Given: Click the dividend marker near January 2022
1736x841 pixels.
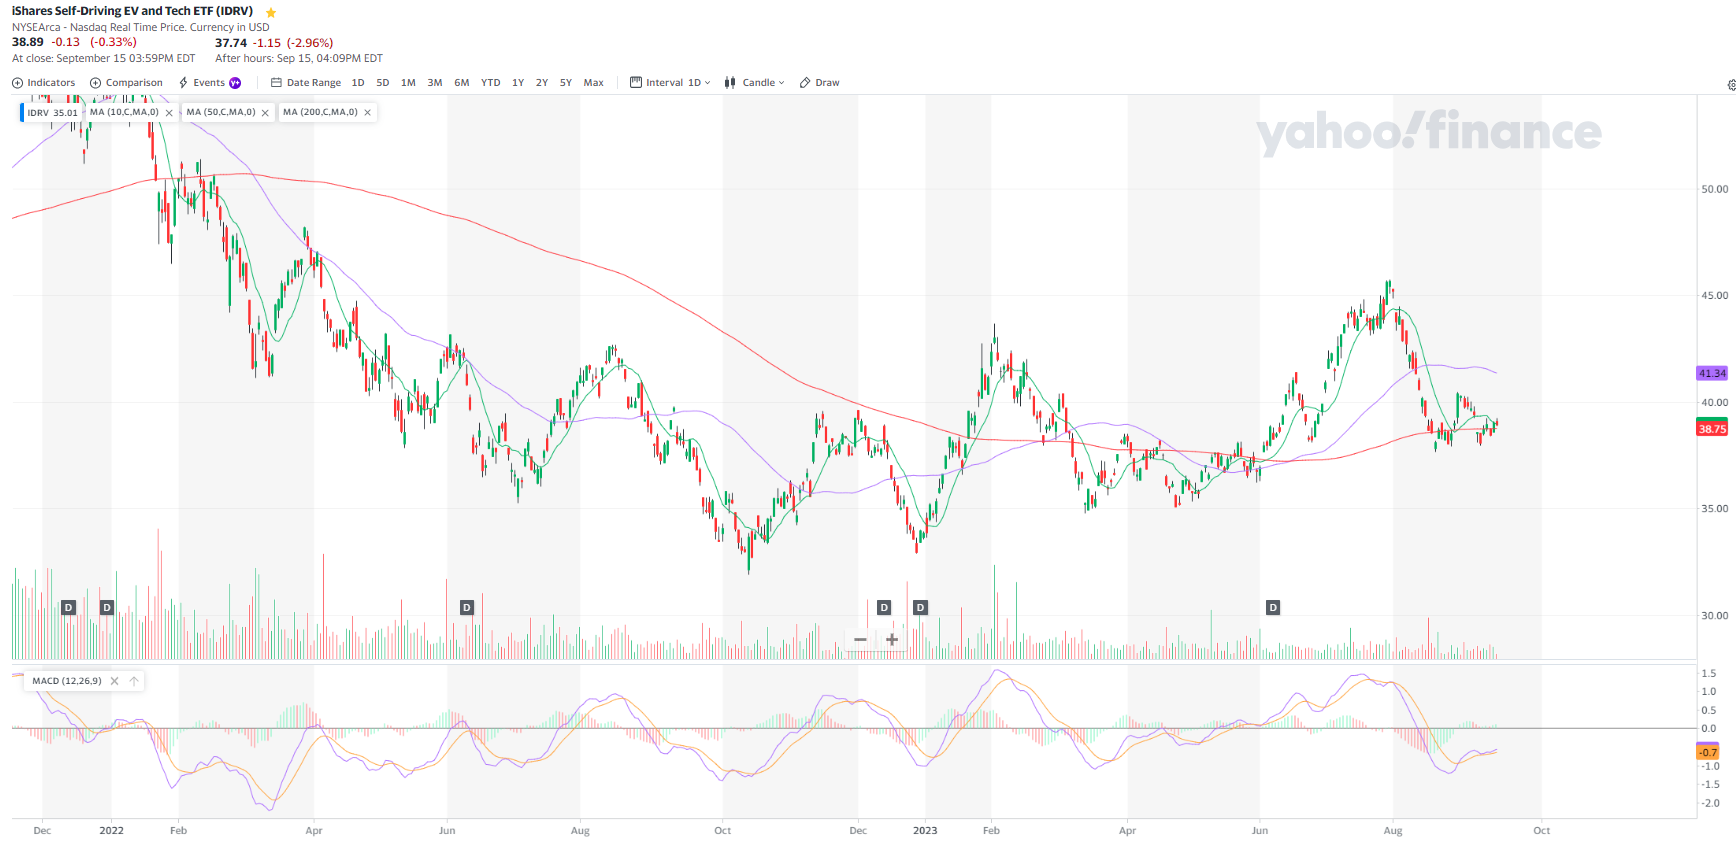Looking at the screenshot, I should point(107,607).
